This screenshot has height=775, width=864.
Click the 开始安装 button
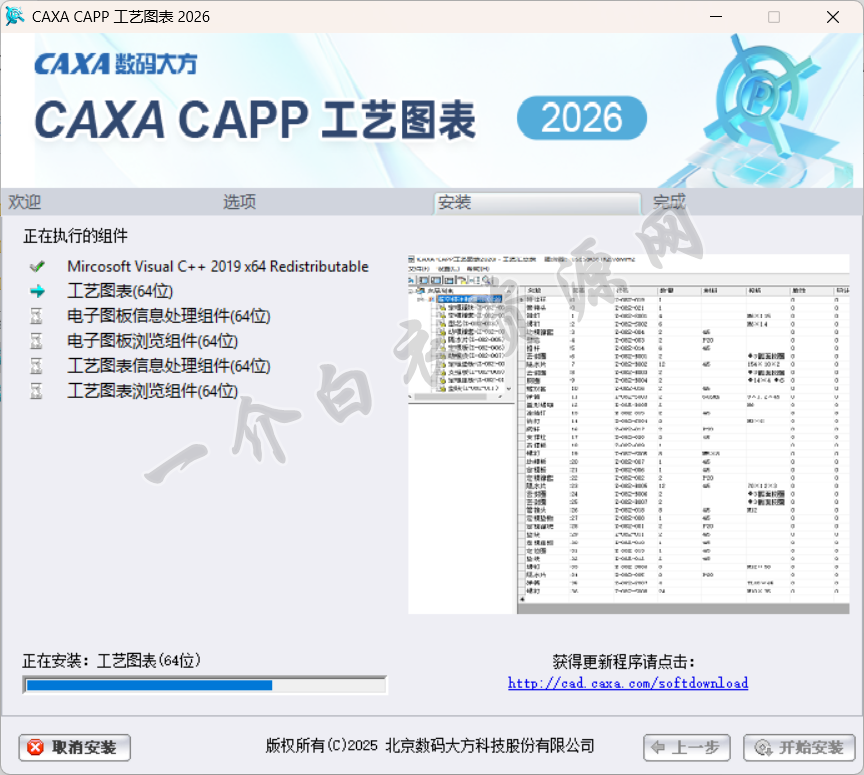[x=799, y=747]
